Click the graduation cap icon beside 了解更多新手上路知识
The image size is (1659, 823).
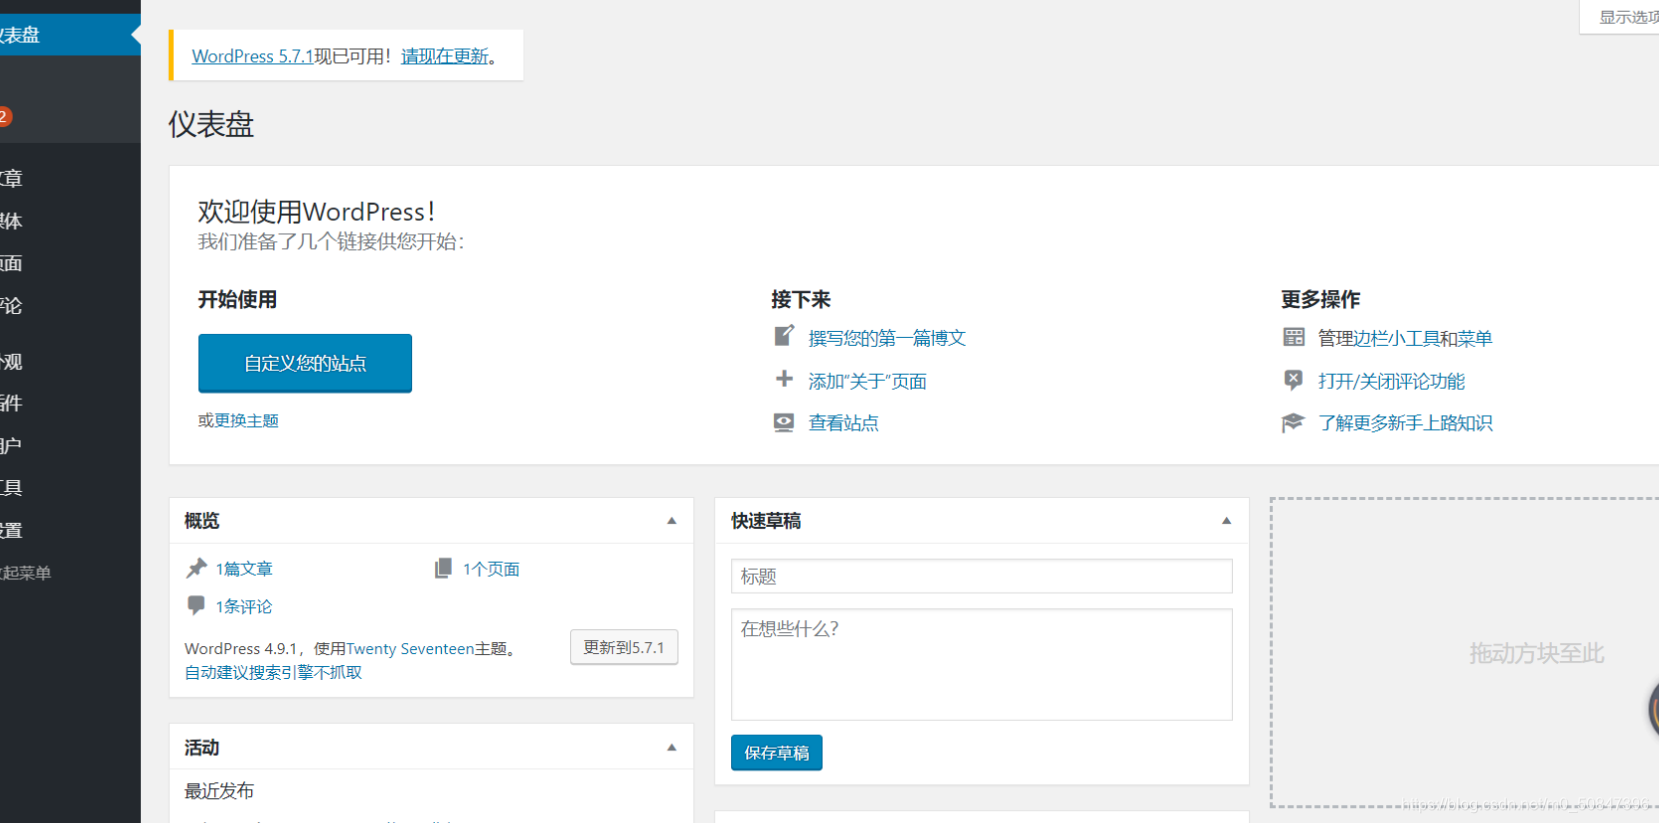point(1293,422)
